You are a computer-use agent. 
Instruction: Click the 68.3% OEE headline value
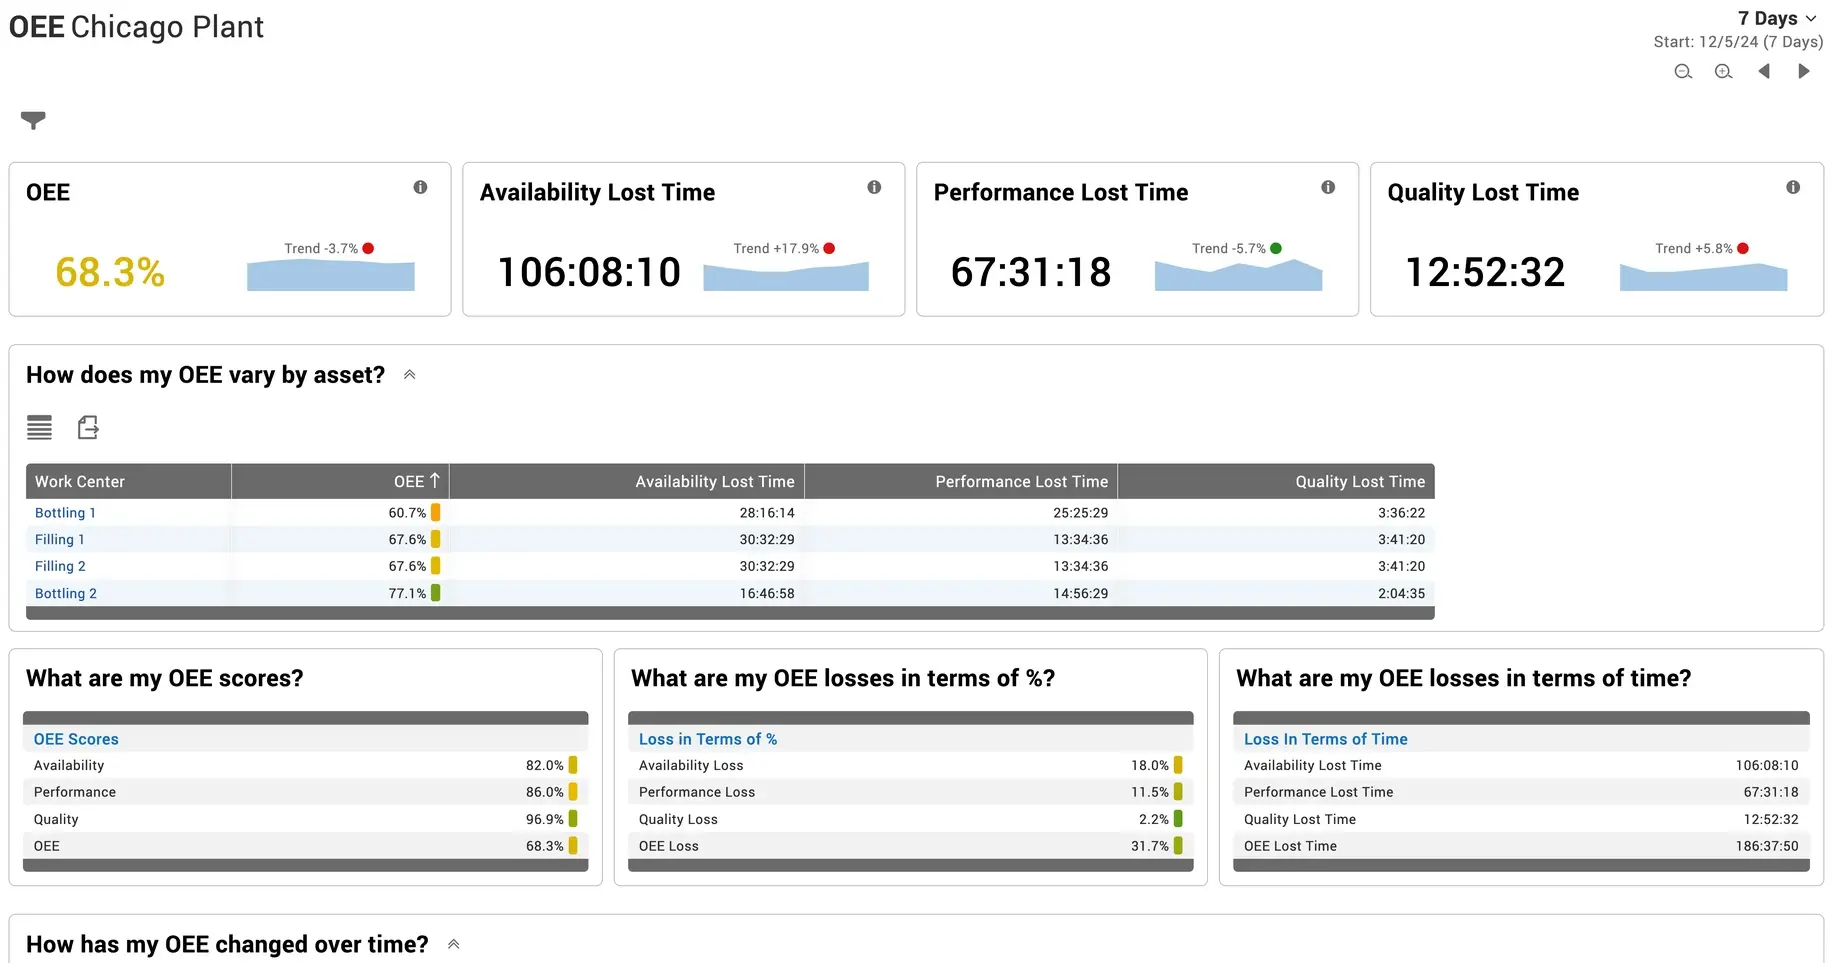click(110, 272)
